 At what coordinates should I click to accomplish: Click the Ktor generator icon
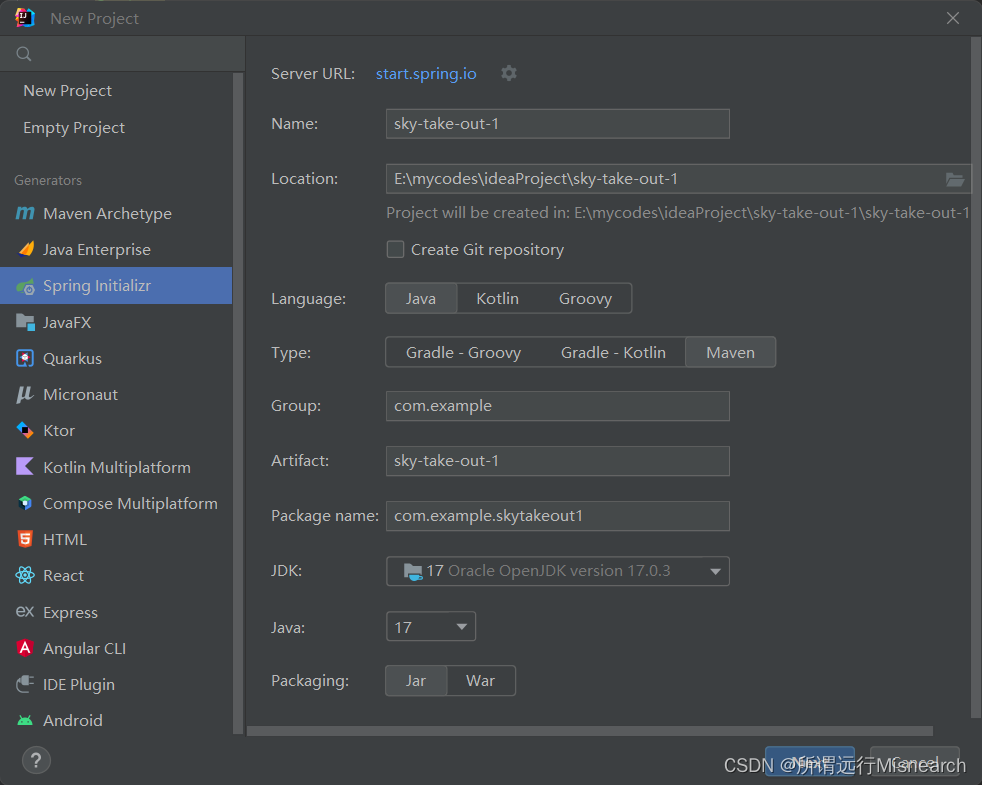tap(25, 430)
